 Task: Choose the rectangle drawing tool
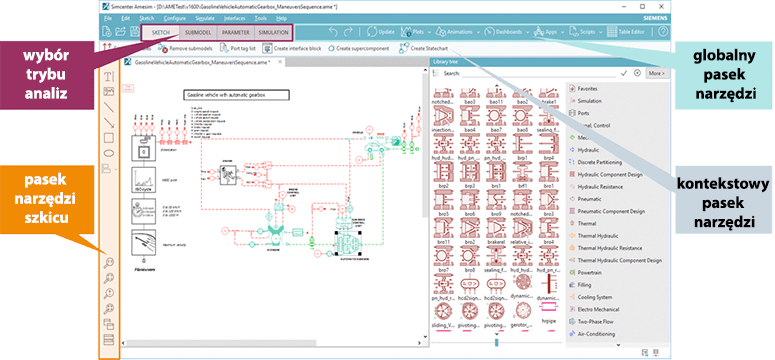pyautogui.click(x=109, y=137)
